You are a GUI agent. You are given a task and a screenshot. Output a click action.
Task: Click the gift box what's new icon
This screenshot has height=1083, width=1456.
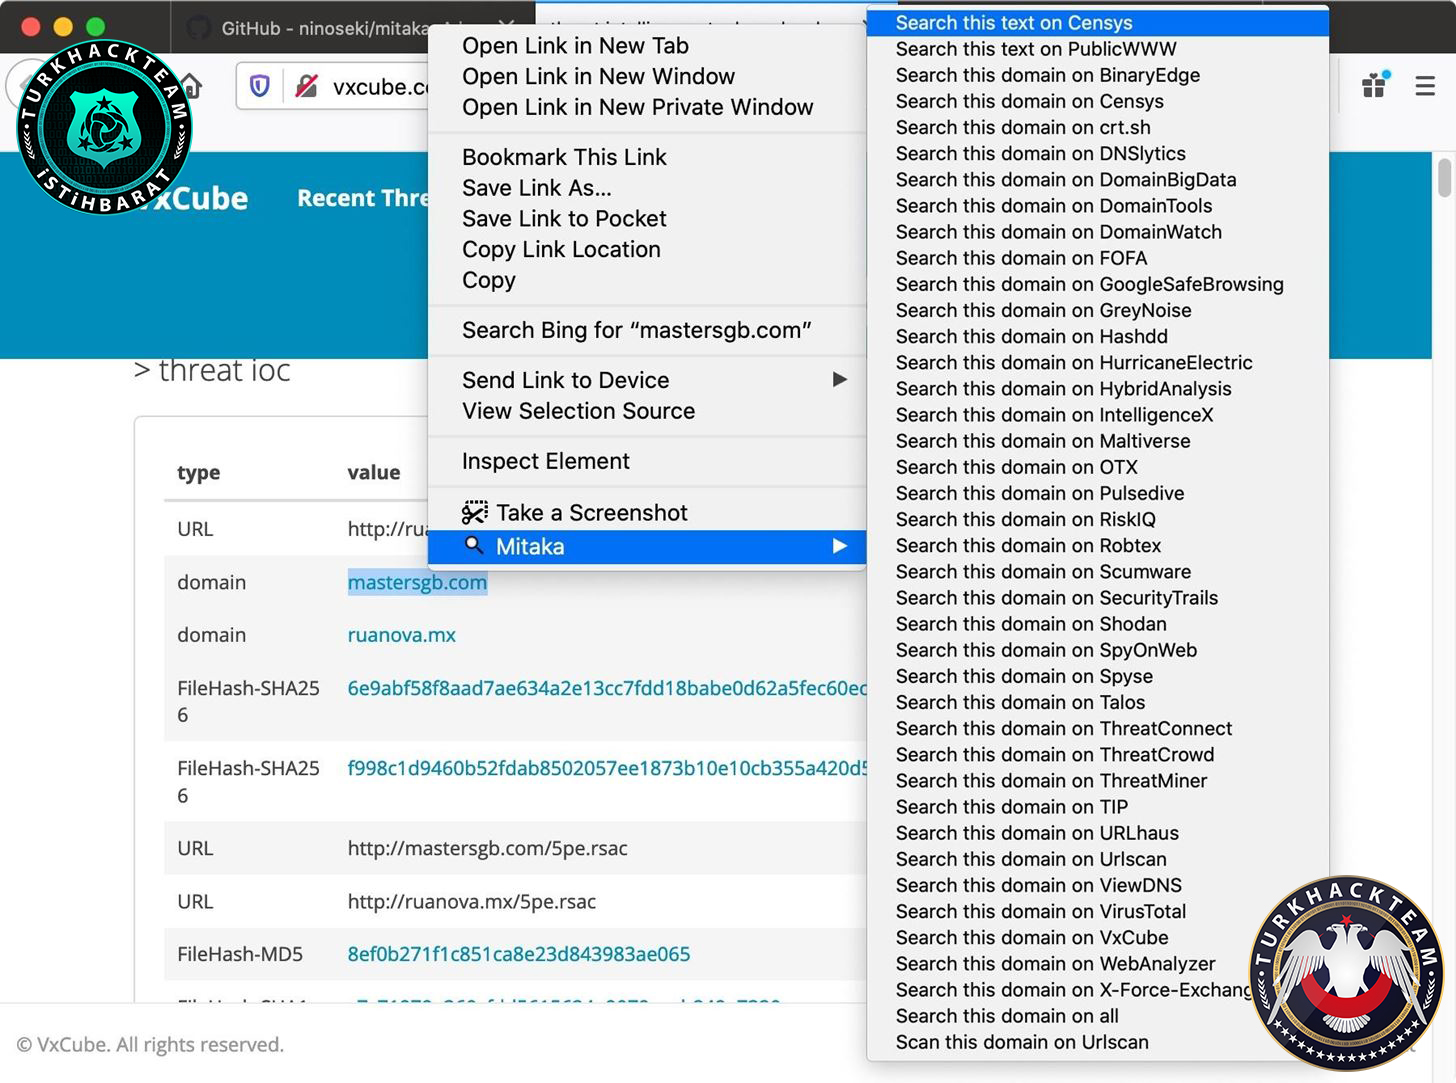(1376, 85)
